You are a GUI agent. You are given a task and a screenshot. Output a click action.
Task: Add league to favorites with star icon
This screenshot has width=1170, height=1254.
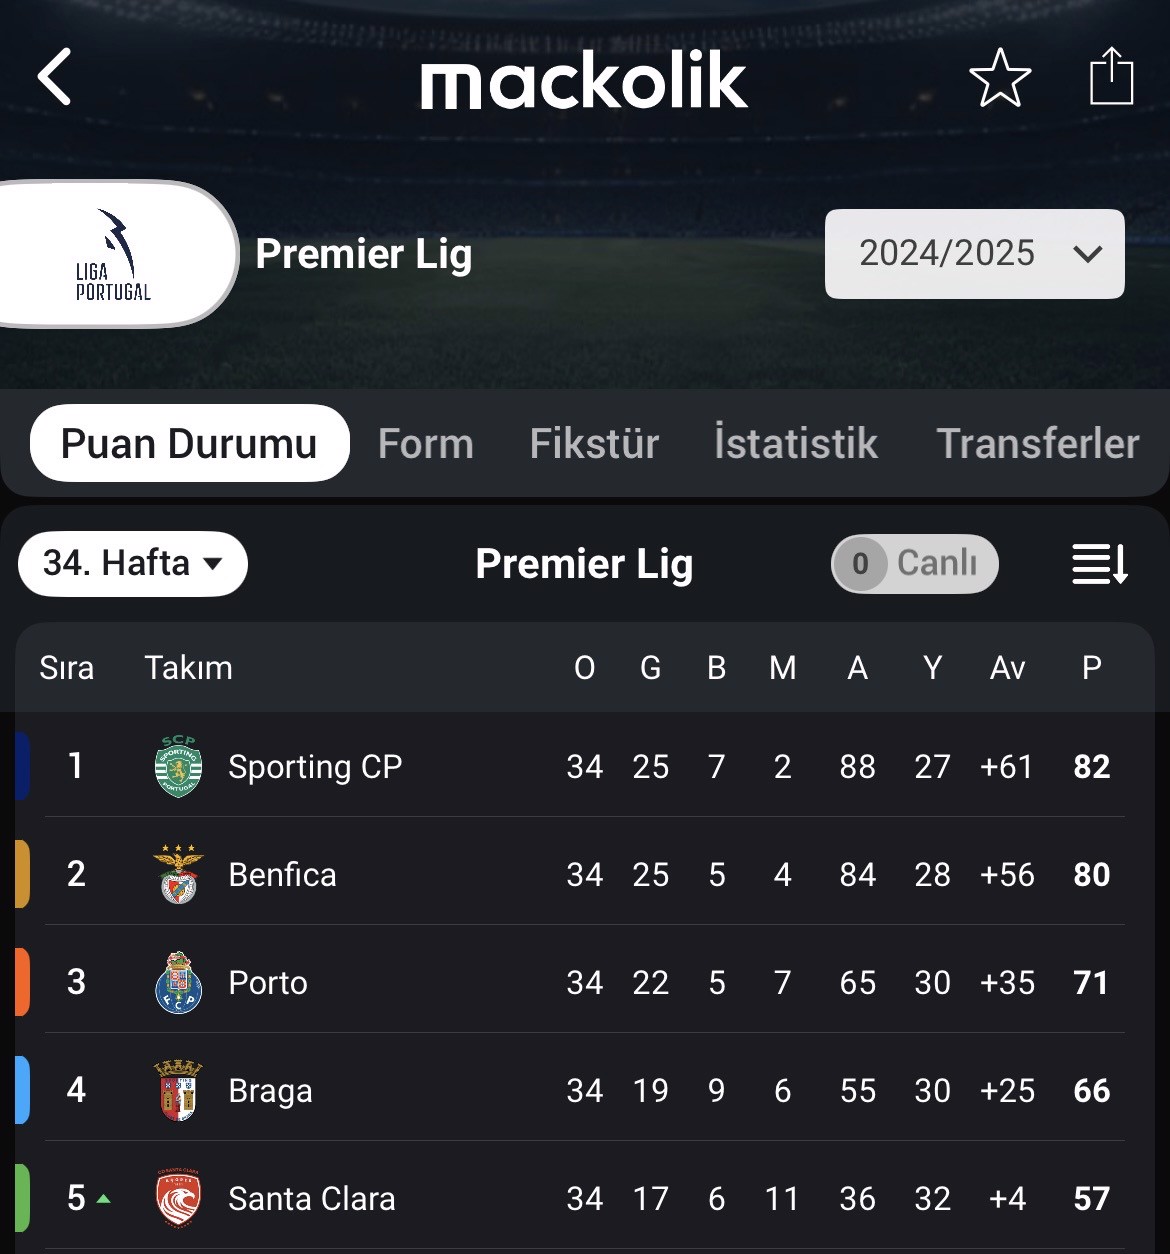coord(1000,77)
